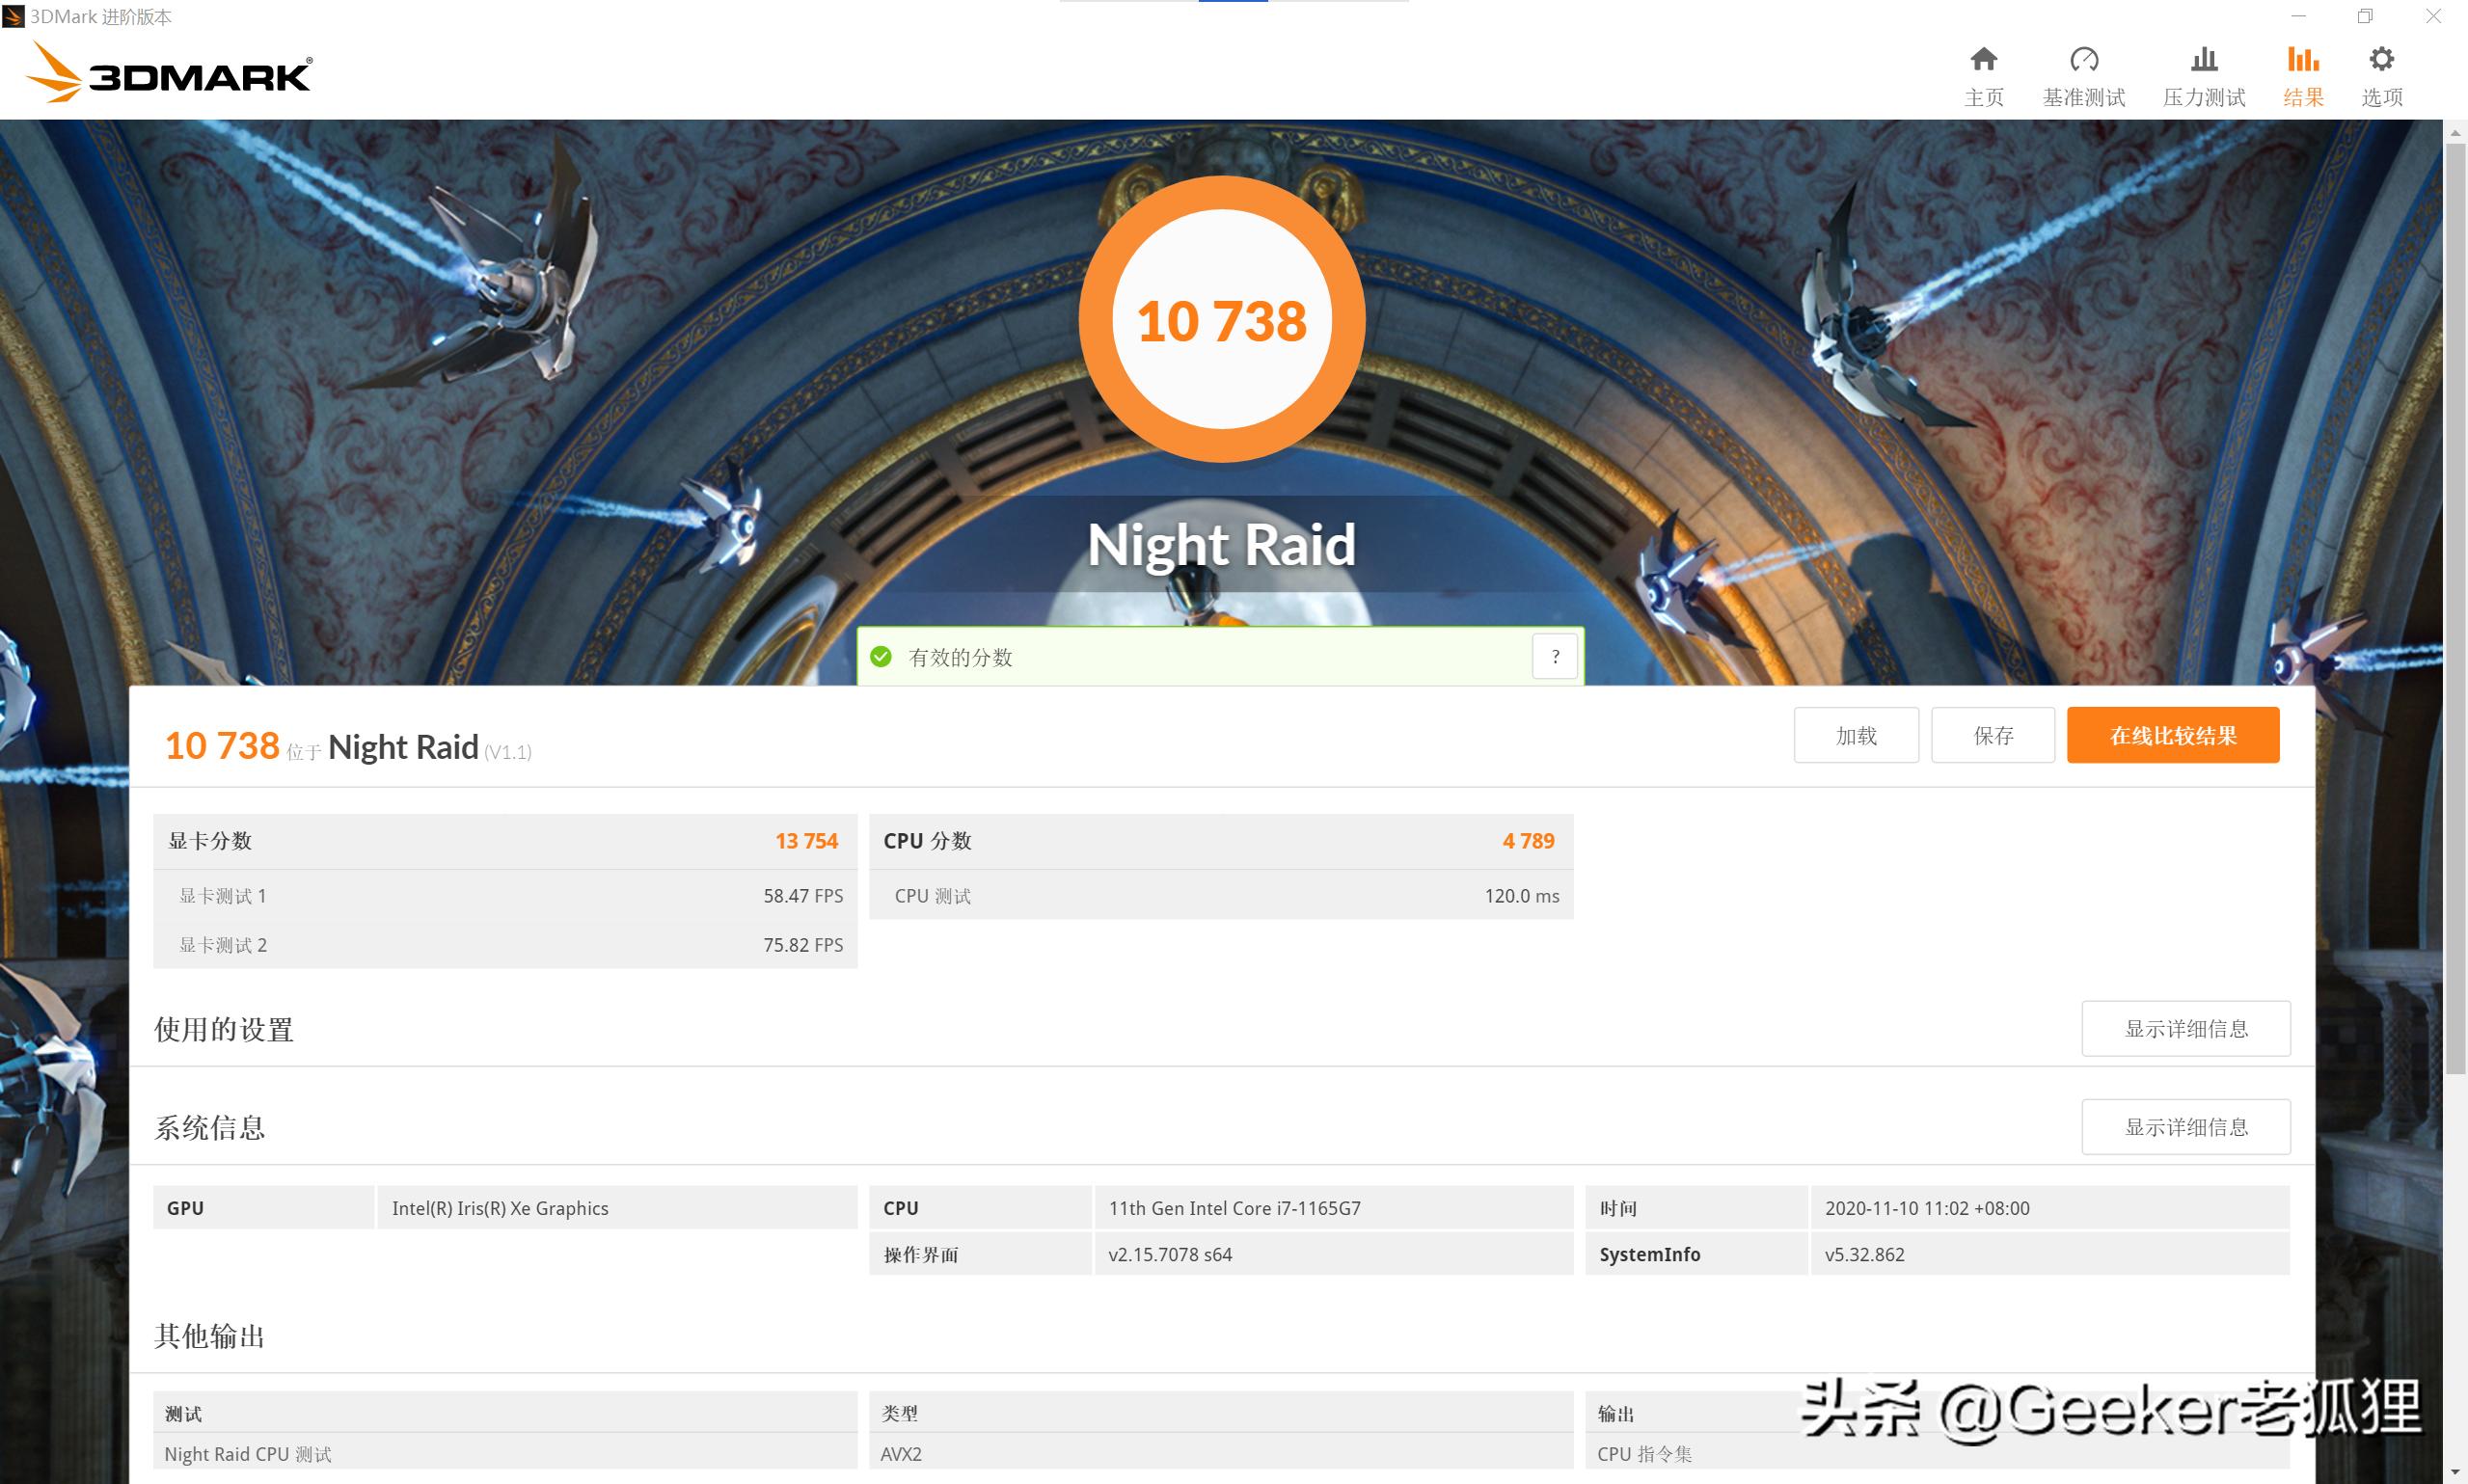Click the green valid score checkmark
This screenshot has width=2468, height=1484.
coord(881,657)
